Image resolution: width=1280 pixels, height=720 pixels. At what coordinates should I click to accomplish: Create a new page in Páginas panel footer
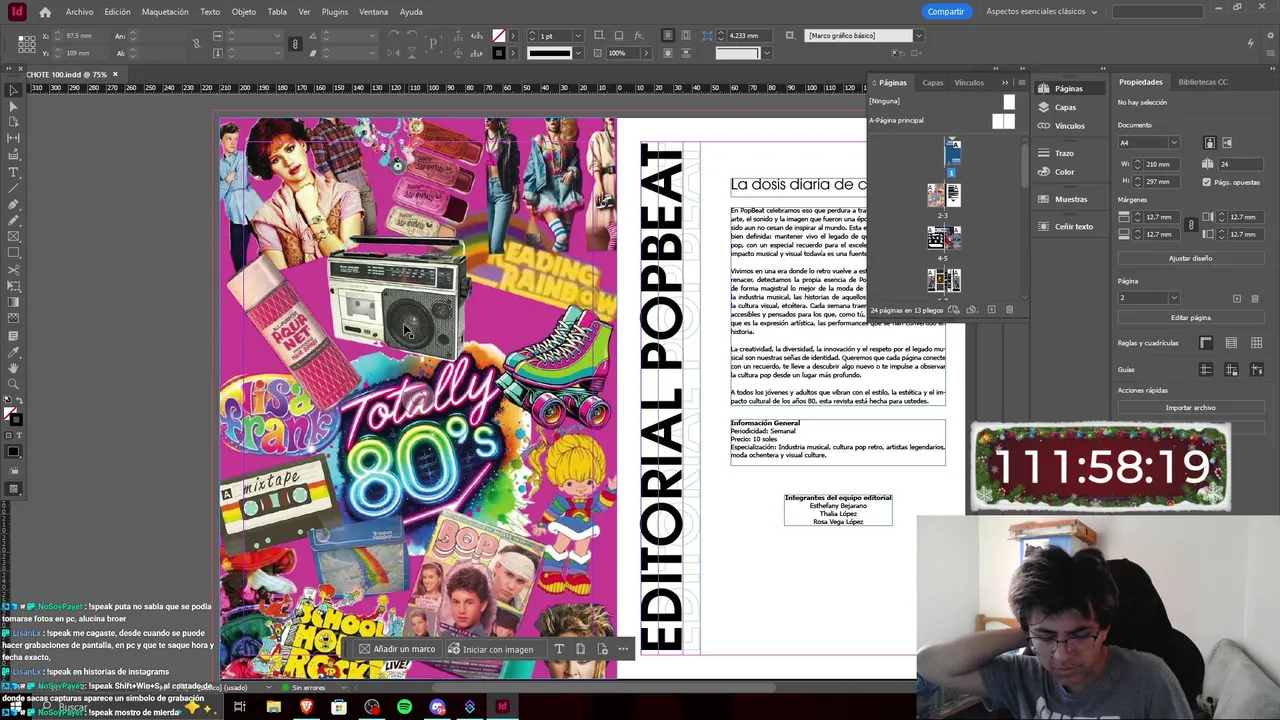click(x=991, y=310)
